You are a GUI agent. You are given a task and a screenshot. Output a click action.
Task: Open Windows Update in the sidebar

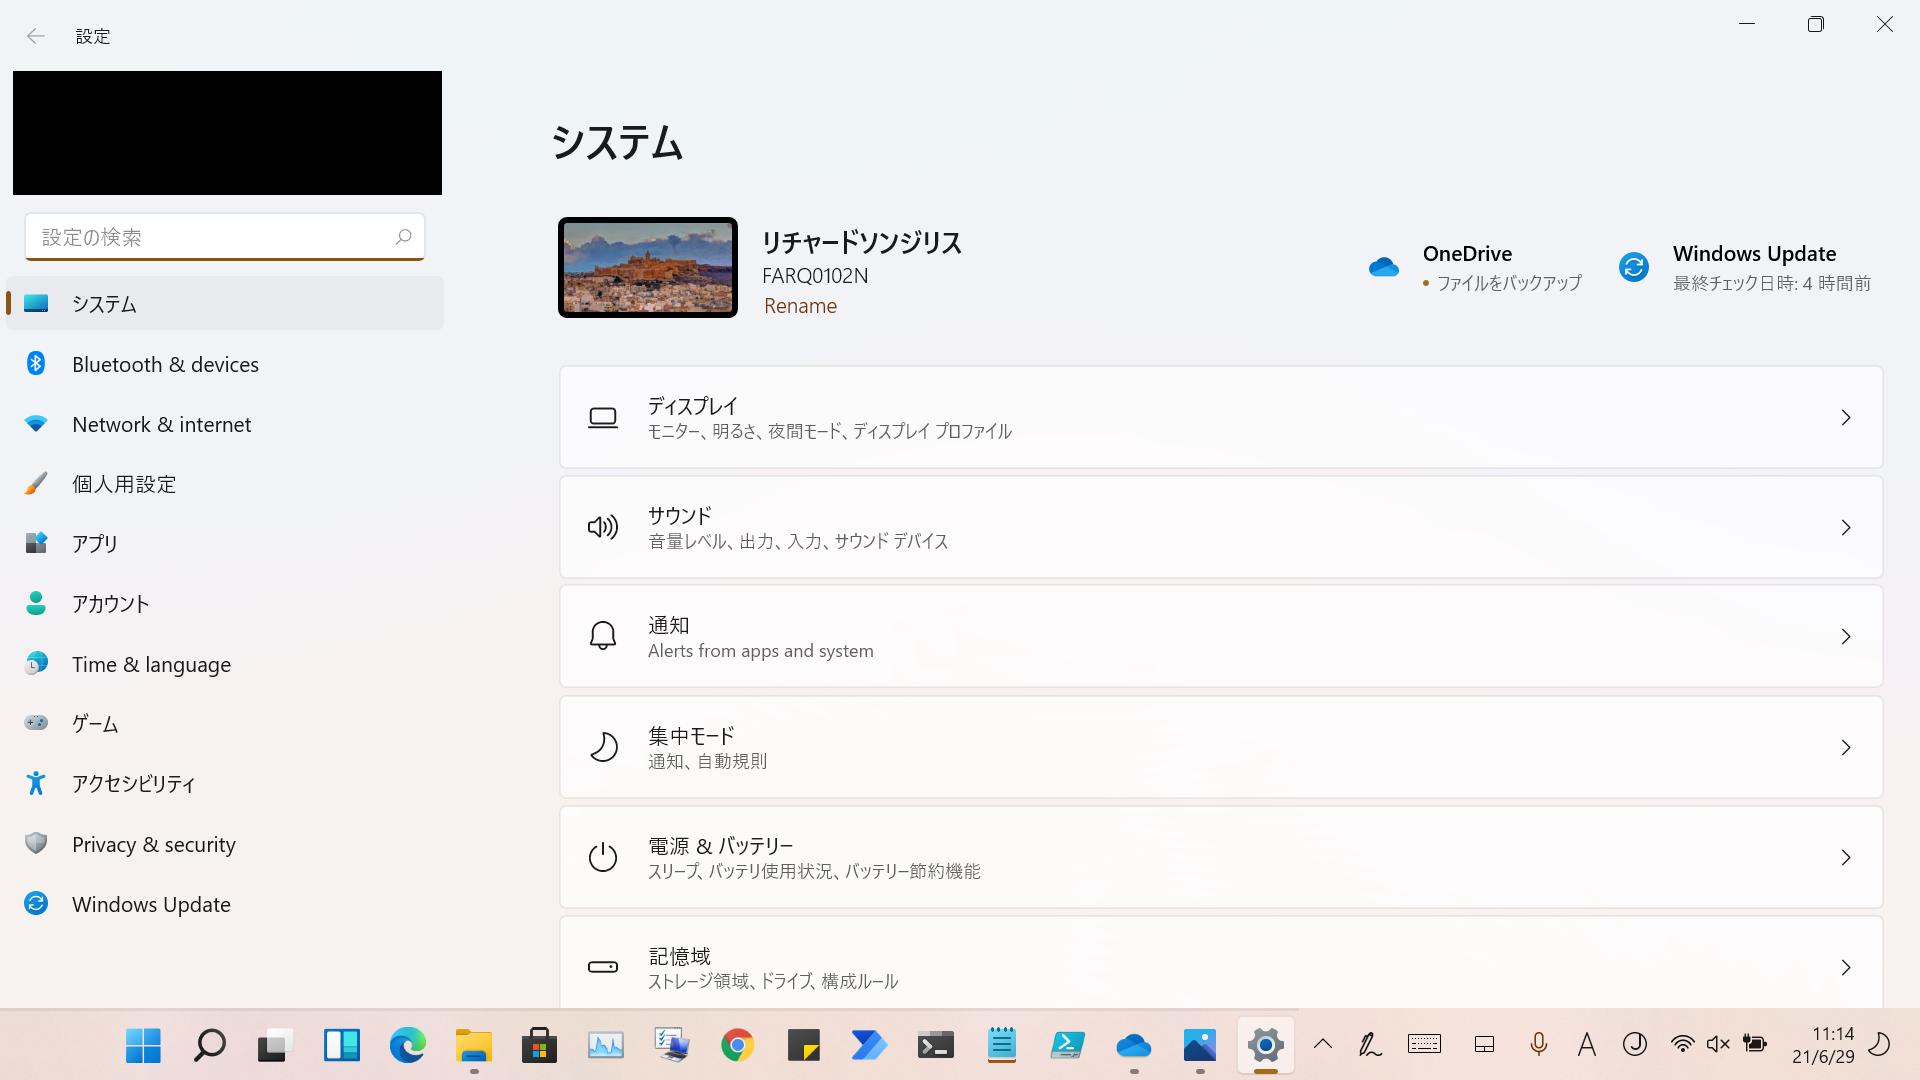pyautogui.click(x=151, y=904)
